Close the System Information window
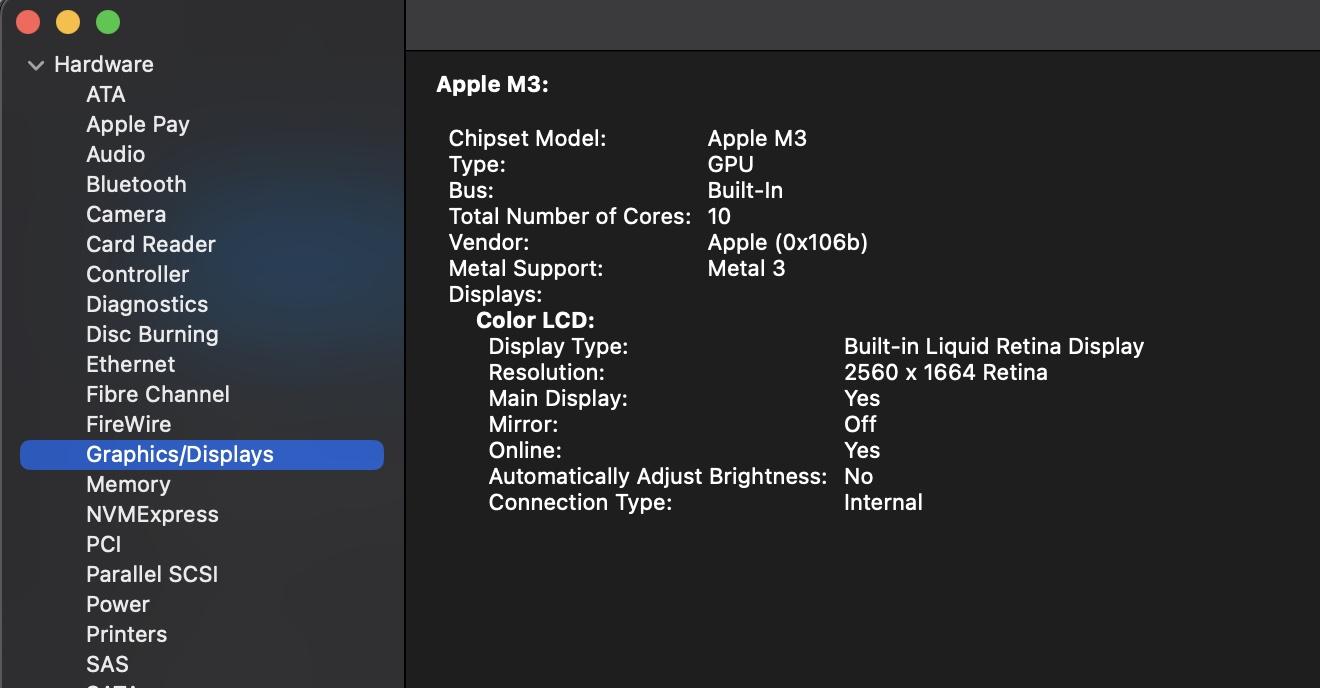This screenshot has height=688, width=1320. tap(28, 21)
